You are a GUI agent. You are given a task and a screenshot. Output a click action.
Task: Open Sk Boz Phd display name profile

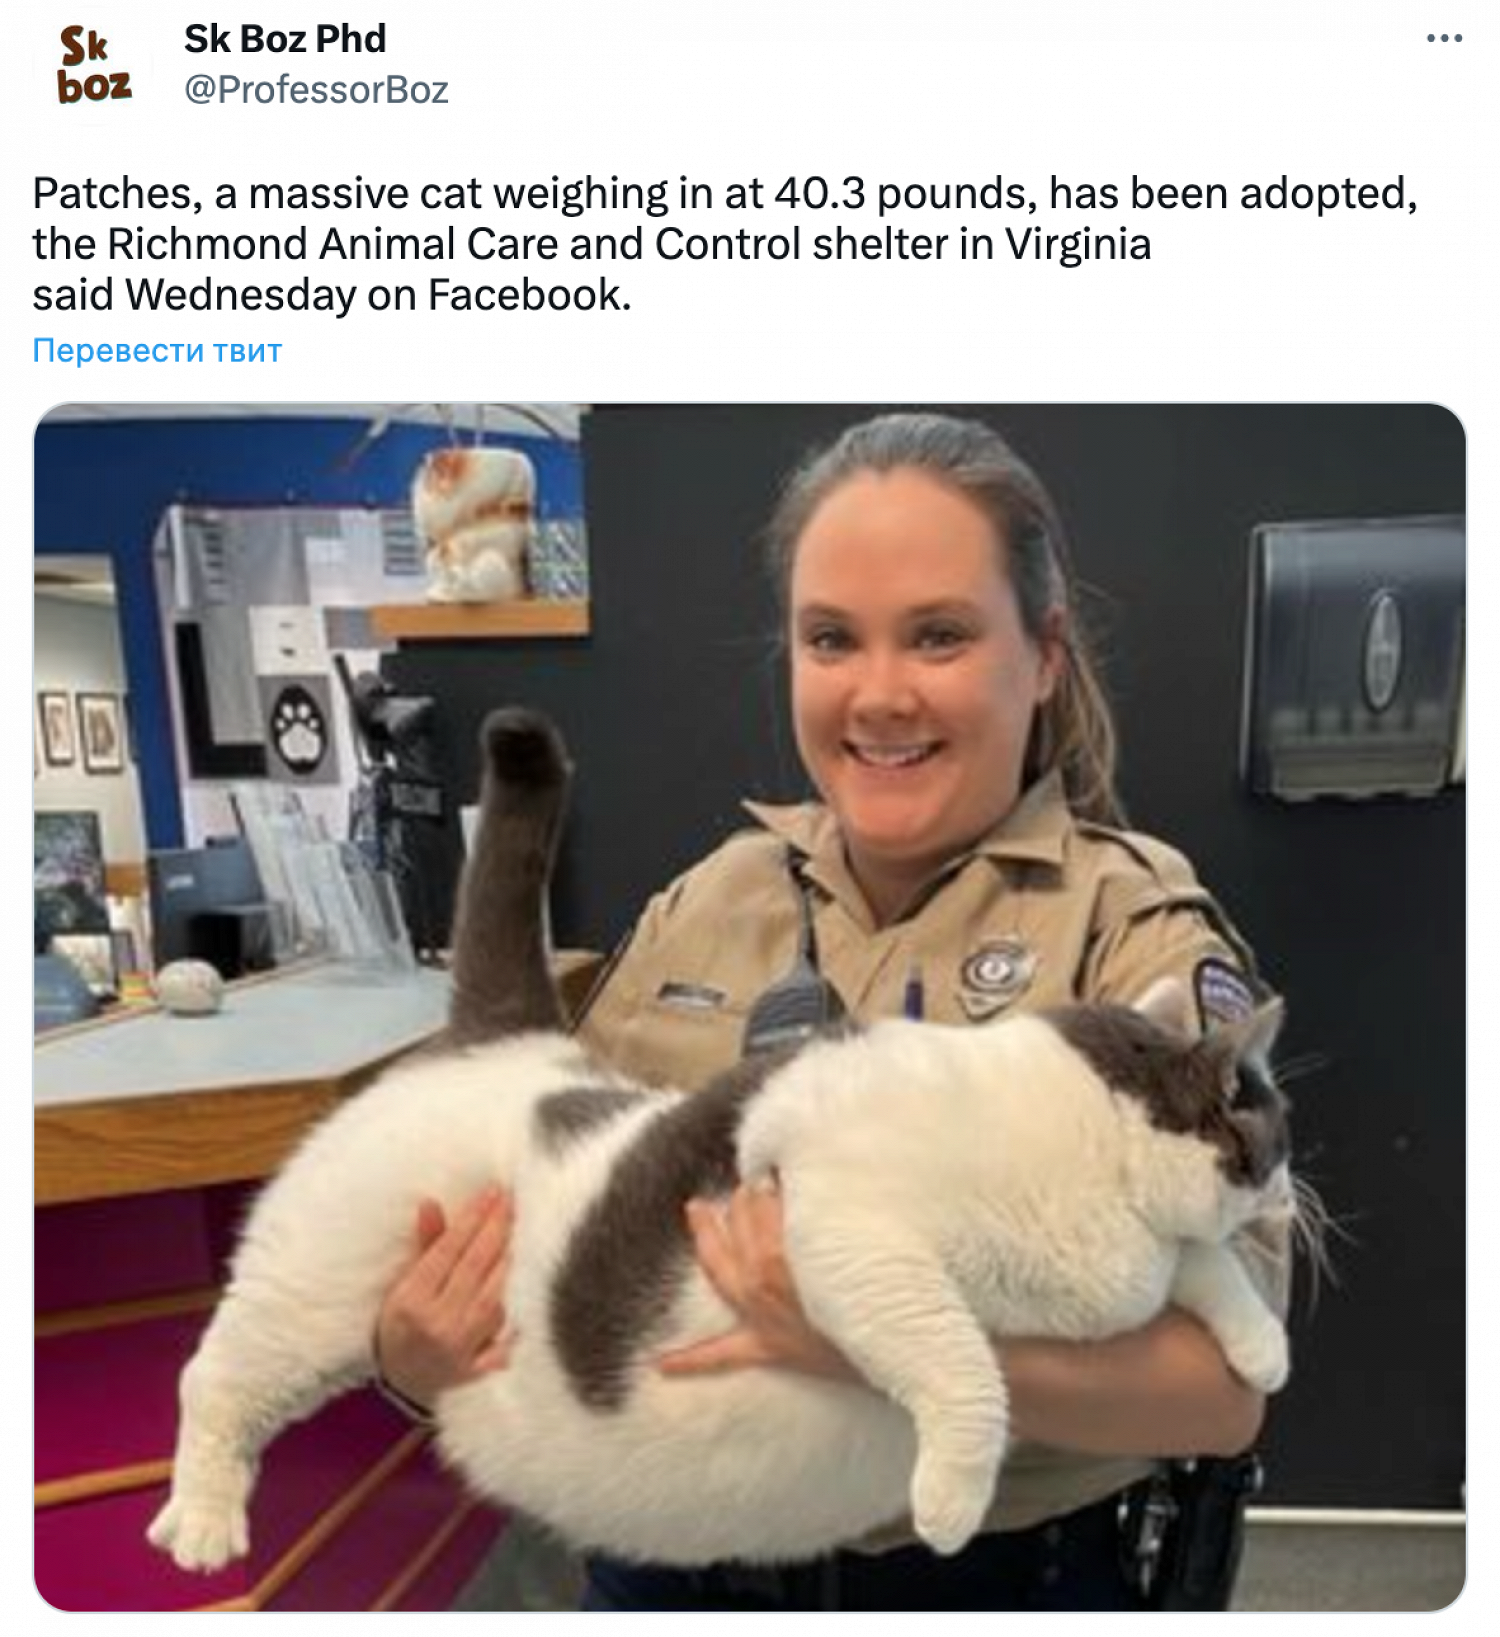coord(285,39)
